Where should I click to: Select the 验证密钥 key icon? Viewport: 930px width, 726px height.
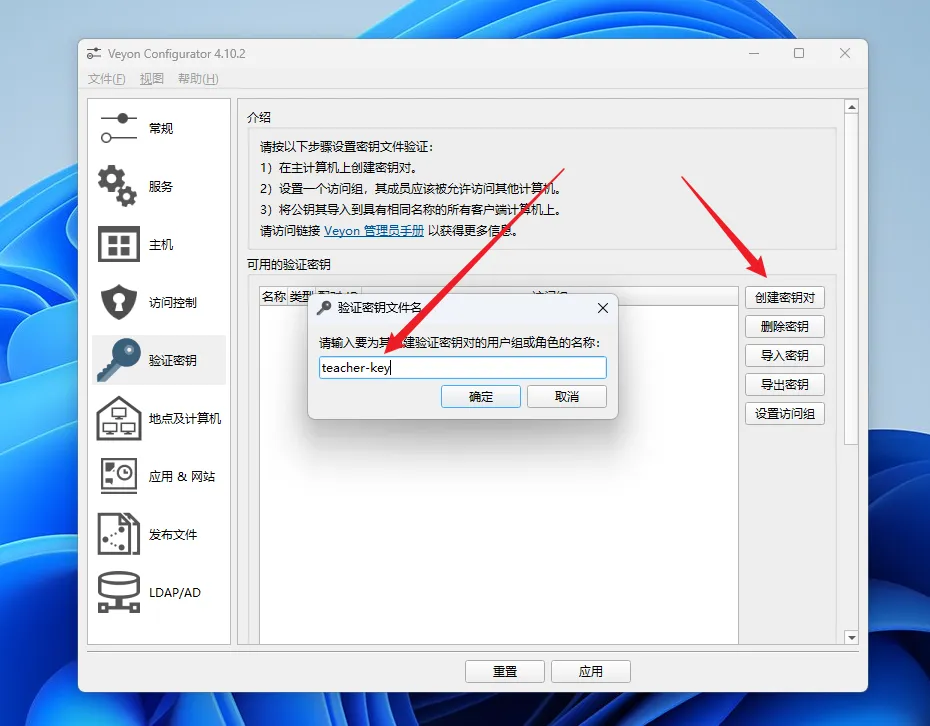[119, 360]
